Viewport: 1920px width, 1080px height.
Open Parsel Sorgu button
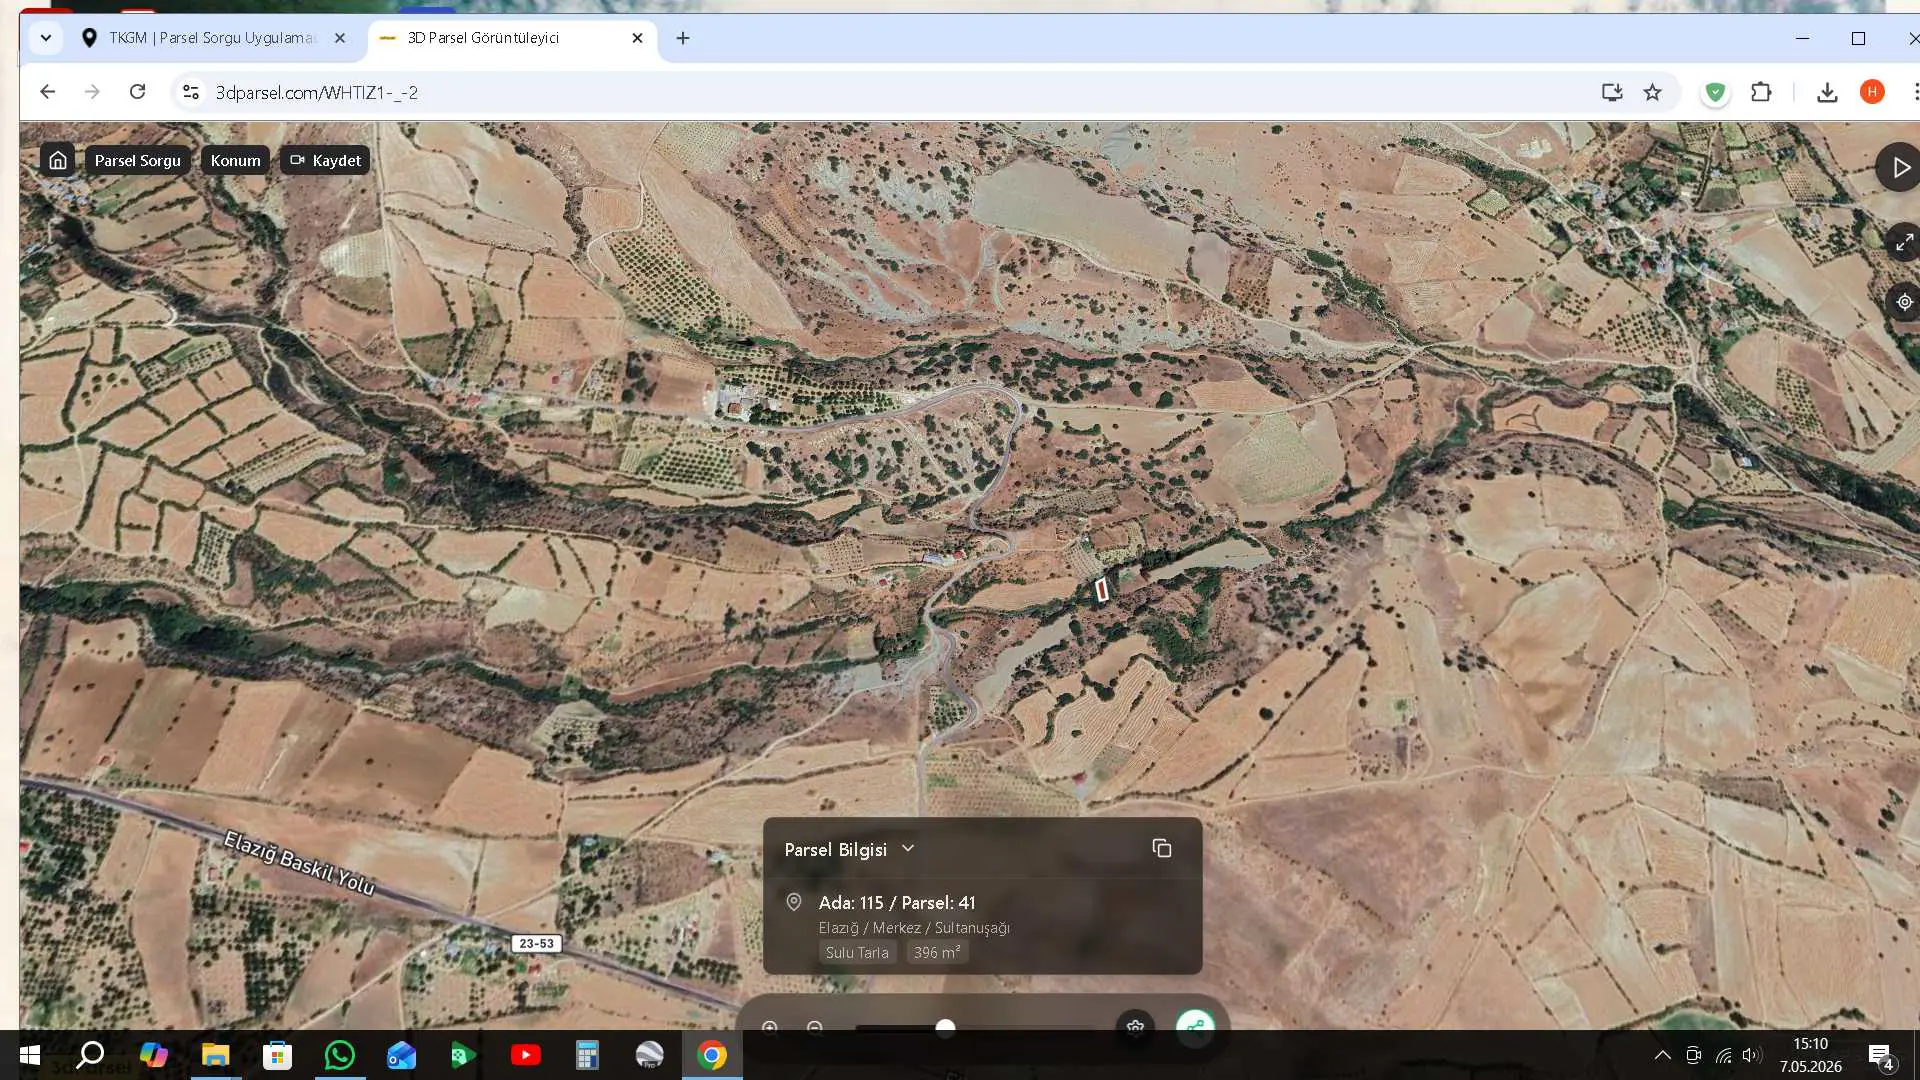[x=138, y=160]
